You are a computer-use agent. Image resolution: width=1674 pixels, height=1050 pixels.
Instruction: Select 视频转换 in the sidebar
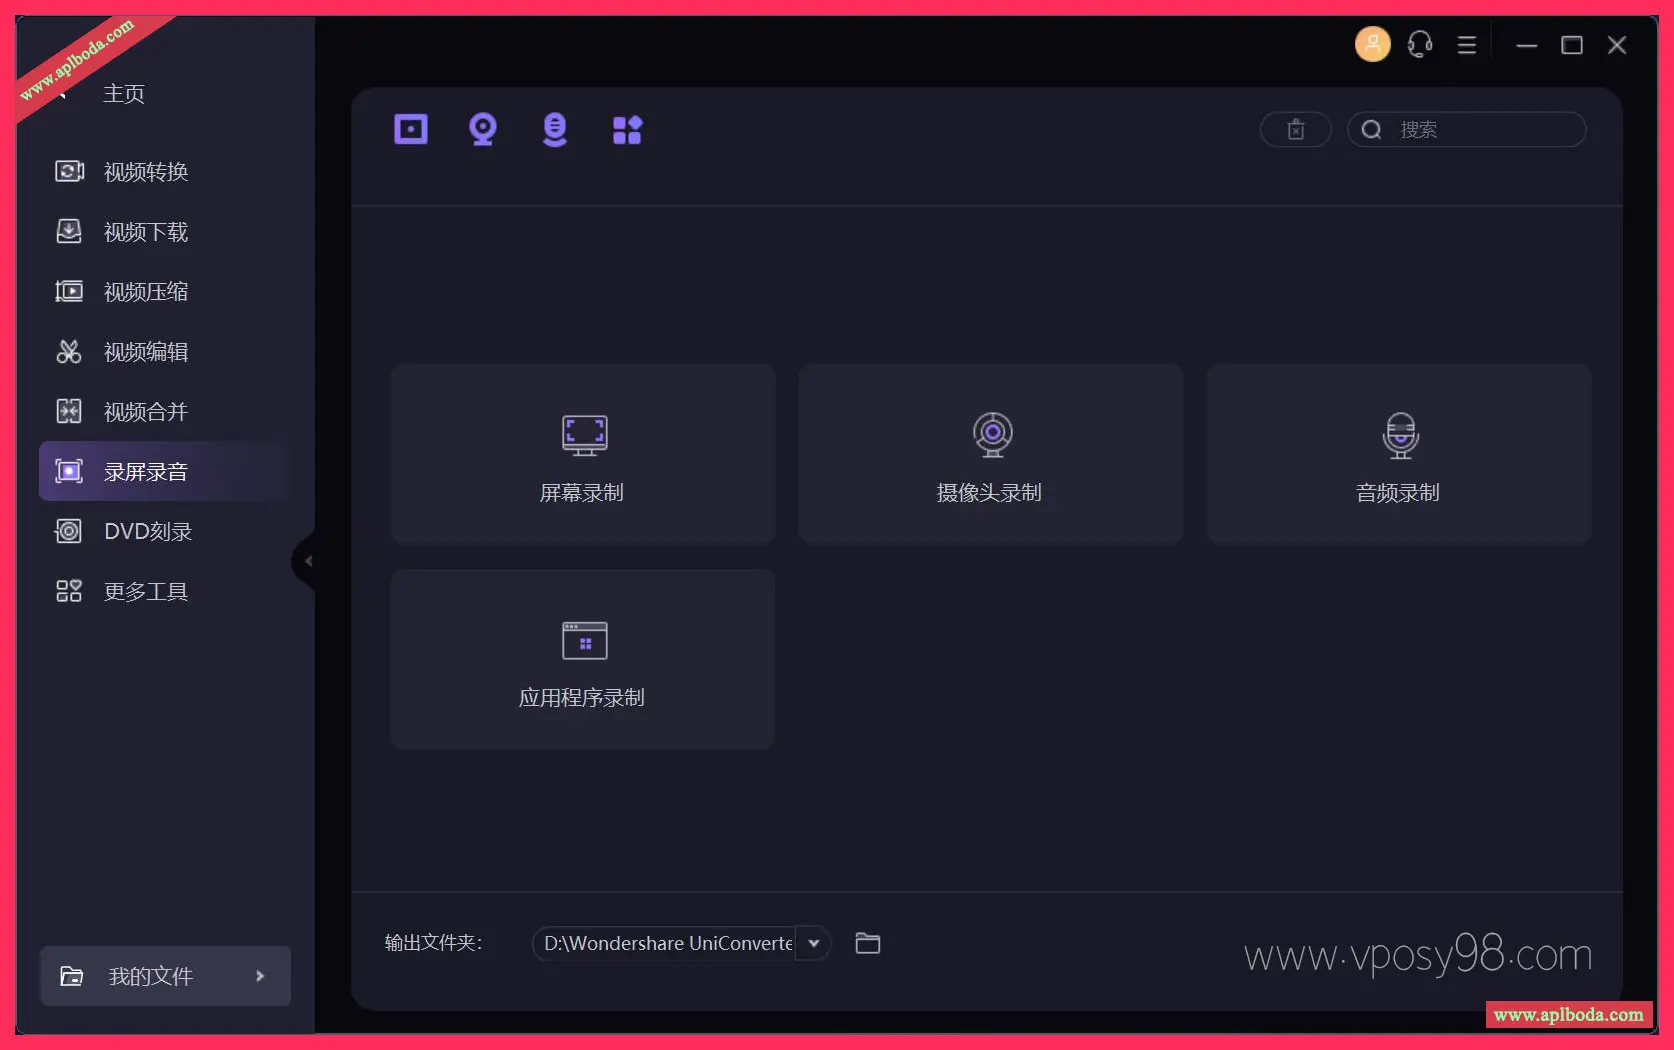pyautogui.click(x=146, y=172)
